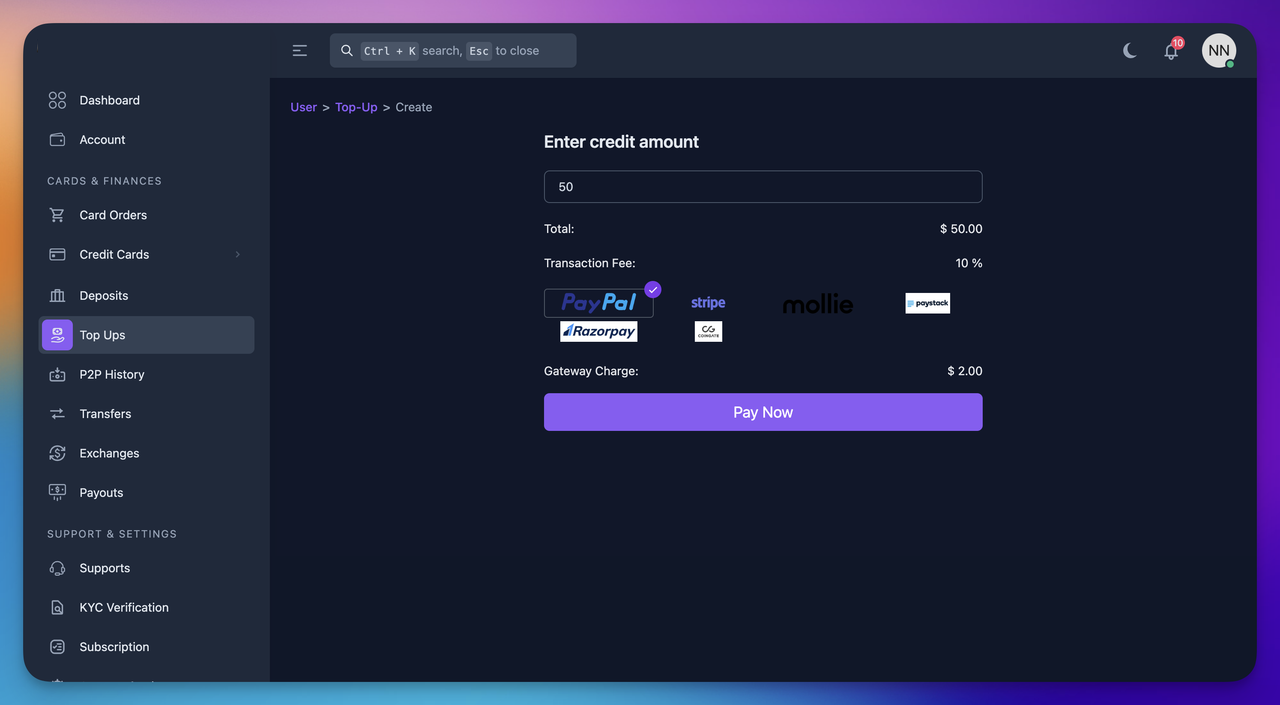
Task: Click the Subscription checklist icon
Action: pyautogui.click(x=57, y=647)
